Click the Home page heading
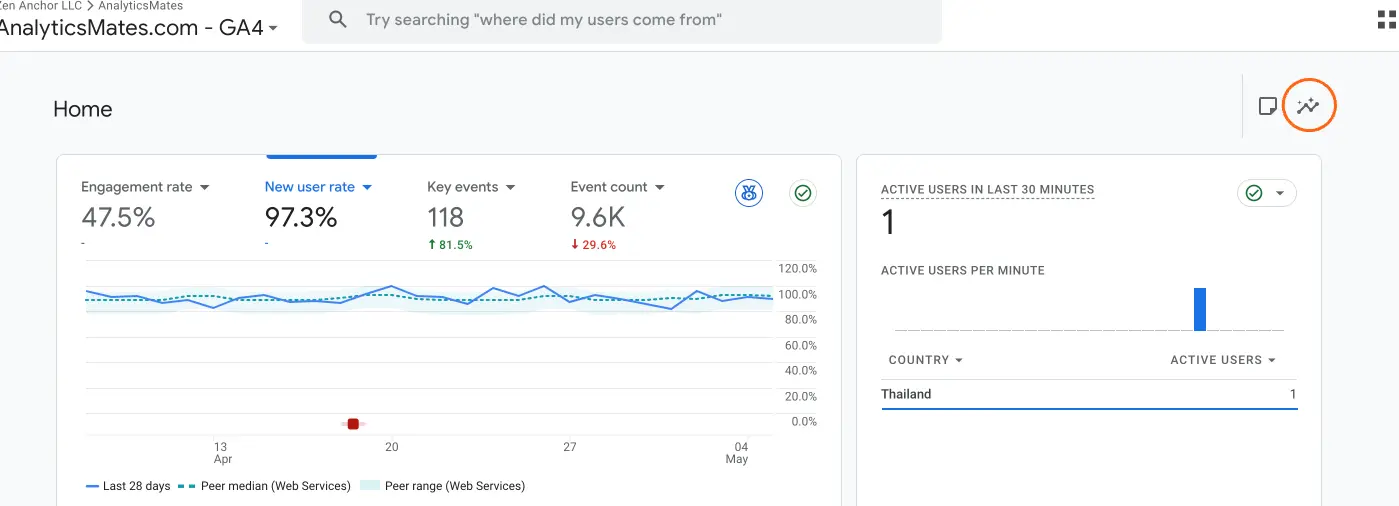 click(83, 109)
